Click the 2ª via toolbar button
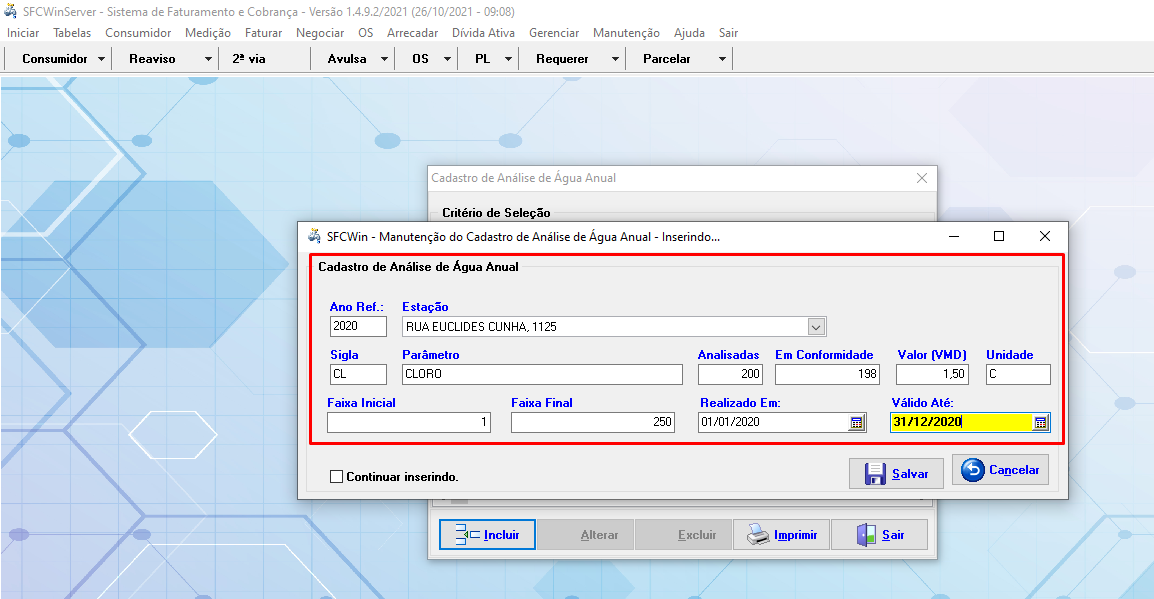The width and height of the screenshot is (1154, 599). point(249,59)
